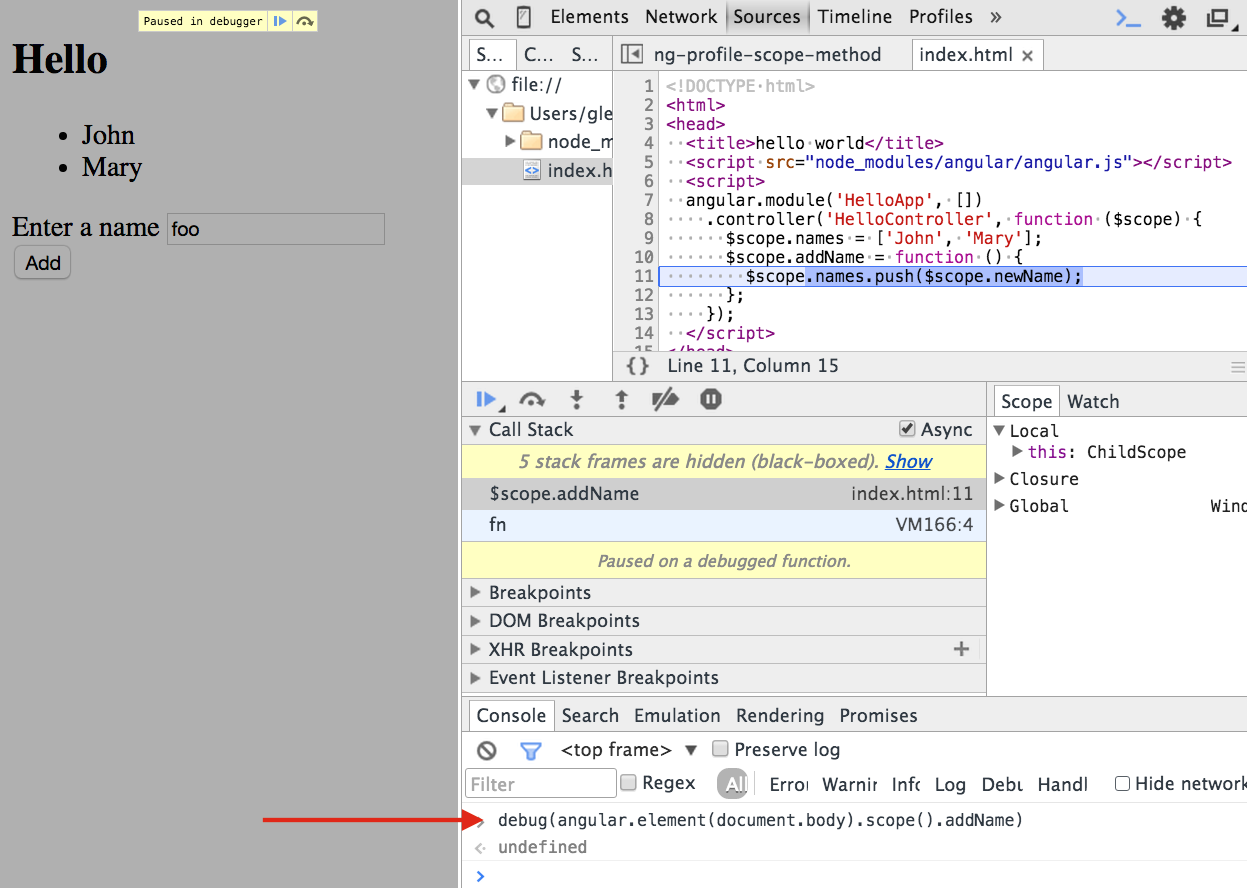
Task: Filter console by Info level
Action: (x=906, y=785)
